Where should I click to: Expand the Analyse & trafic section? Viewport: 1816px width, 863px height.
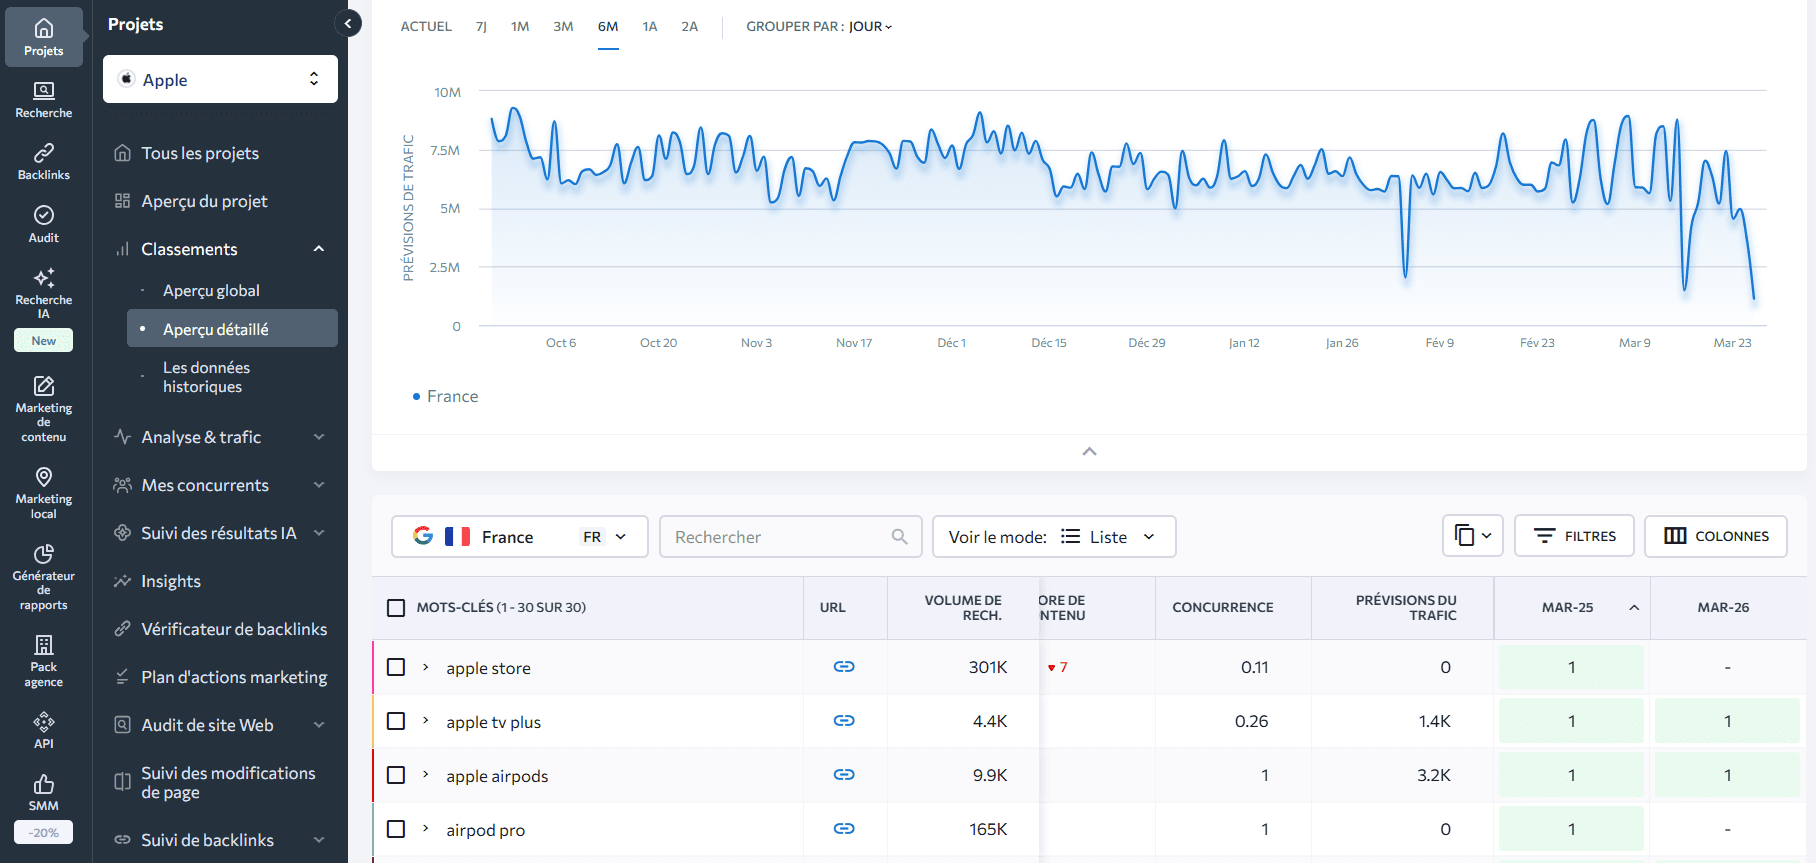pos(319,437)
